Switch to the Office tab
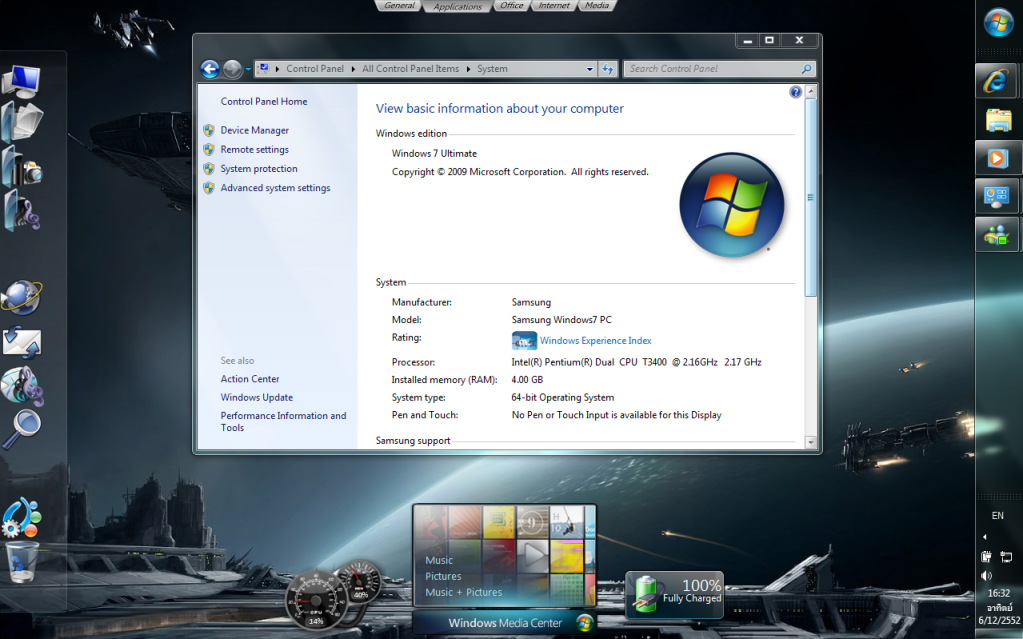Image resolution: width=1023 pixels, height=639 pixels. (512, 6)
